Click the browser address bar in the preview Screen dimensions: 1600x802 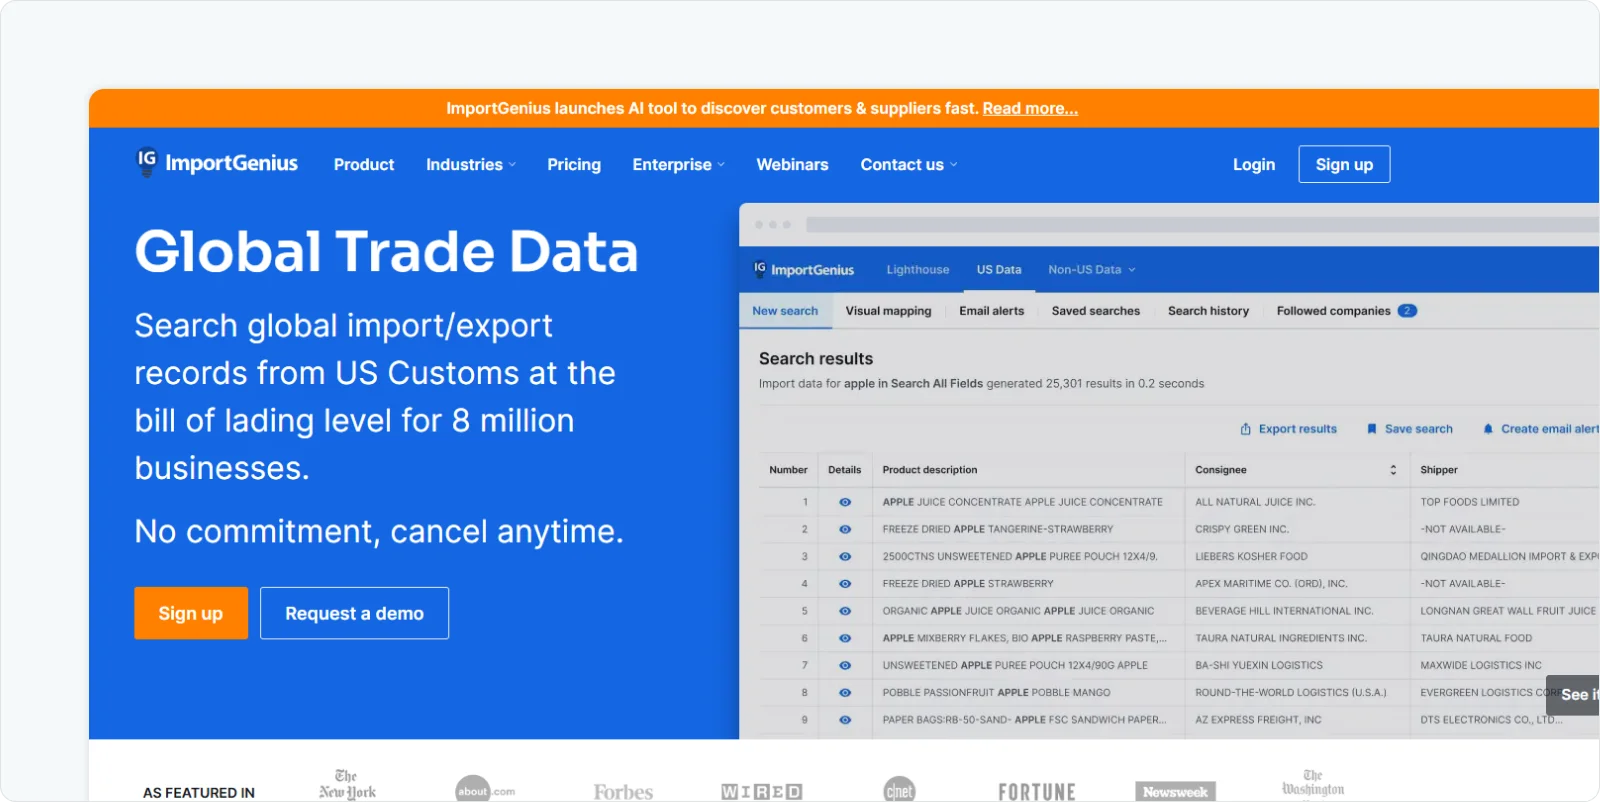click(1203, 225)
